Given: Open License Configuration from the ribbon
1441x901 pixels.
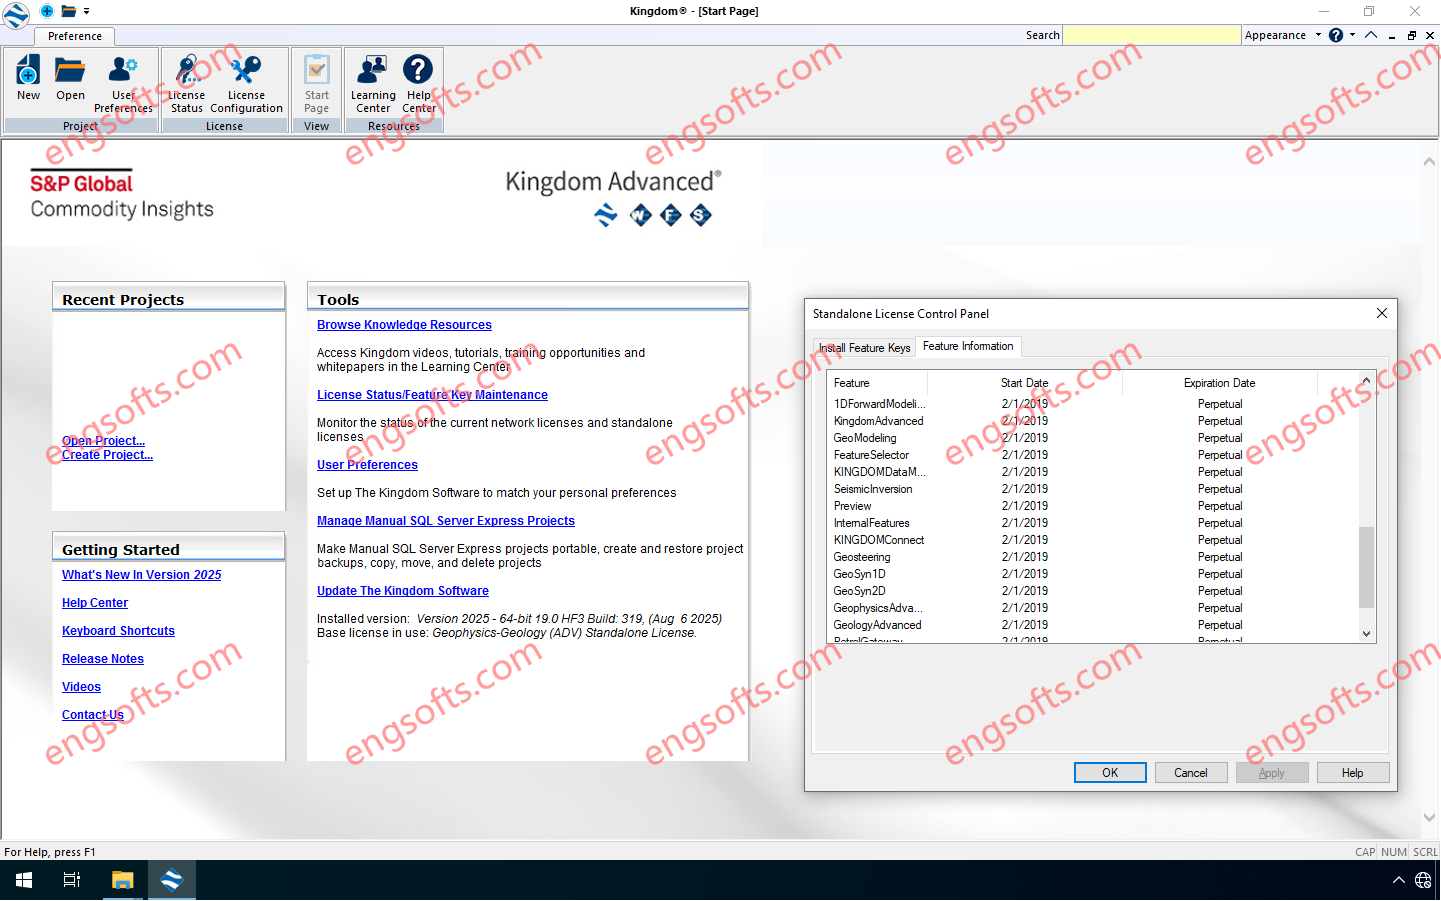Looking at the screenshot, I should click(x=246, y=84).
